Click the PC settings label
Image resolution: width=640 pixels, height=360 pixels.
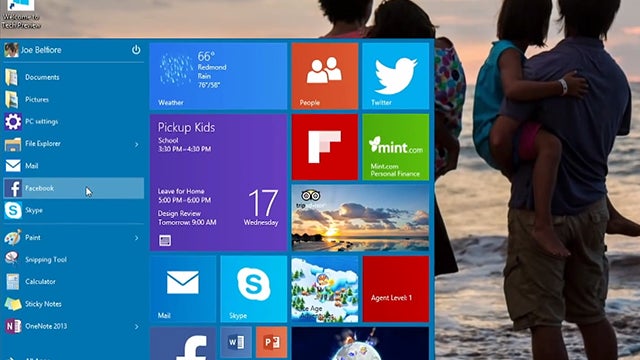point(42,122)
